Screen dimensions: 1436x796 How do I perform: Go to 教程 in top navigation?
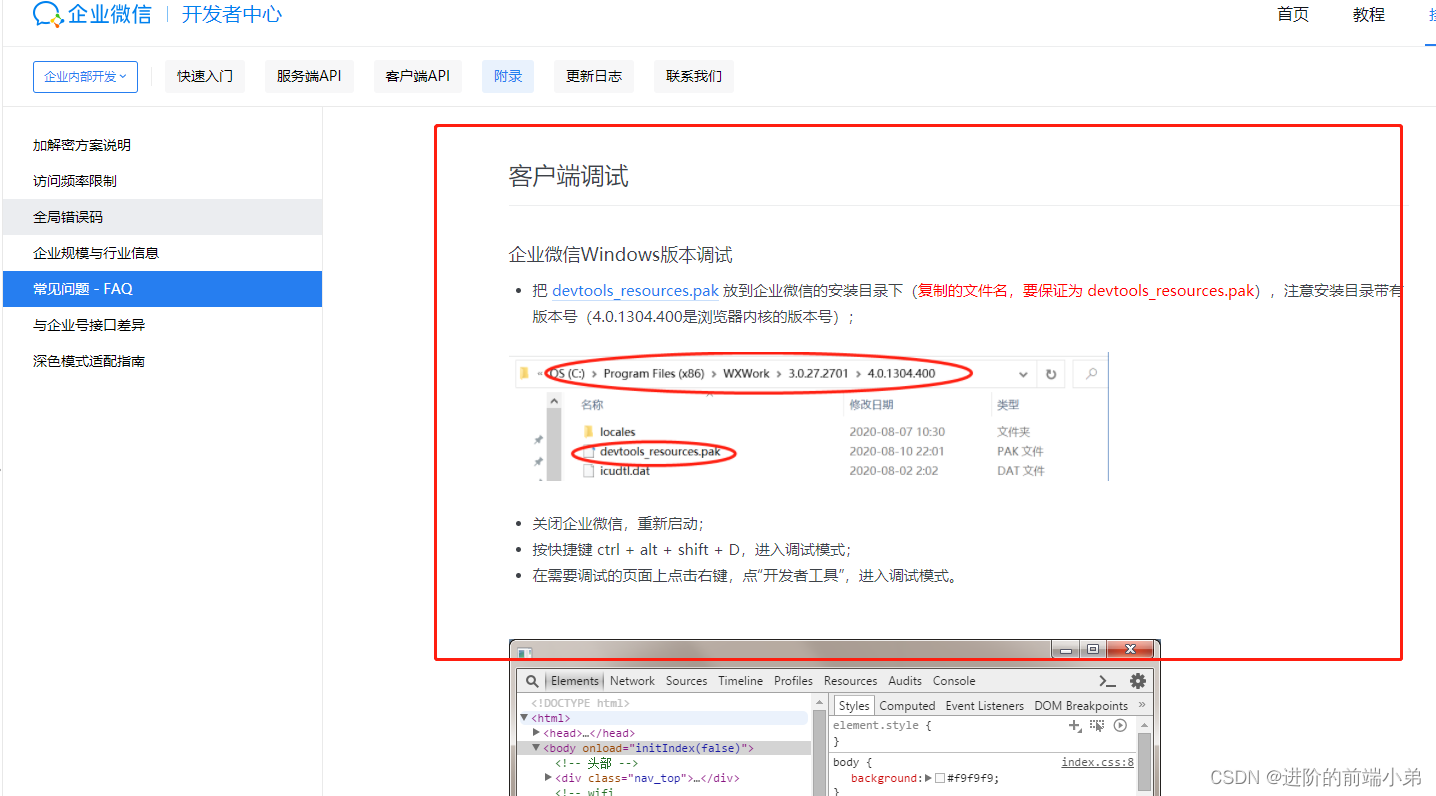tap(1369, 14)
